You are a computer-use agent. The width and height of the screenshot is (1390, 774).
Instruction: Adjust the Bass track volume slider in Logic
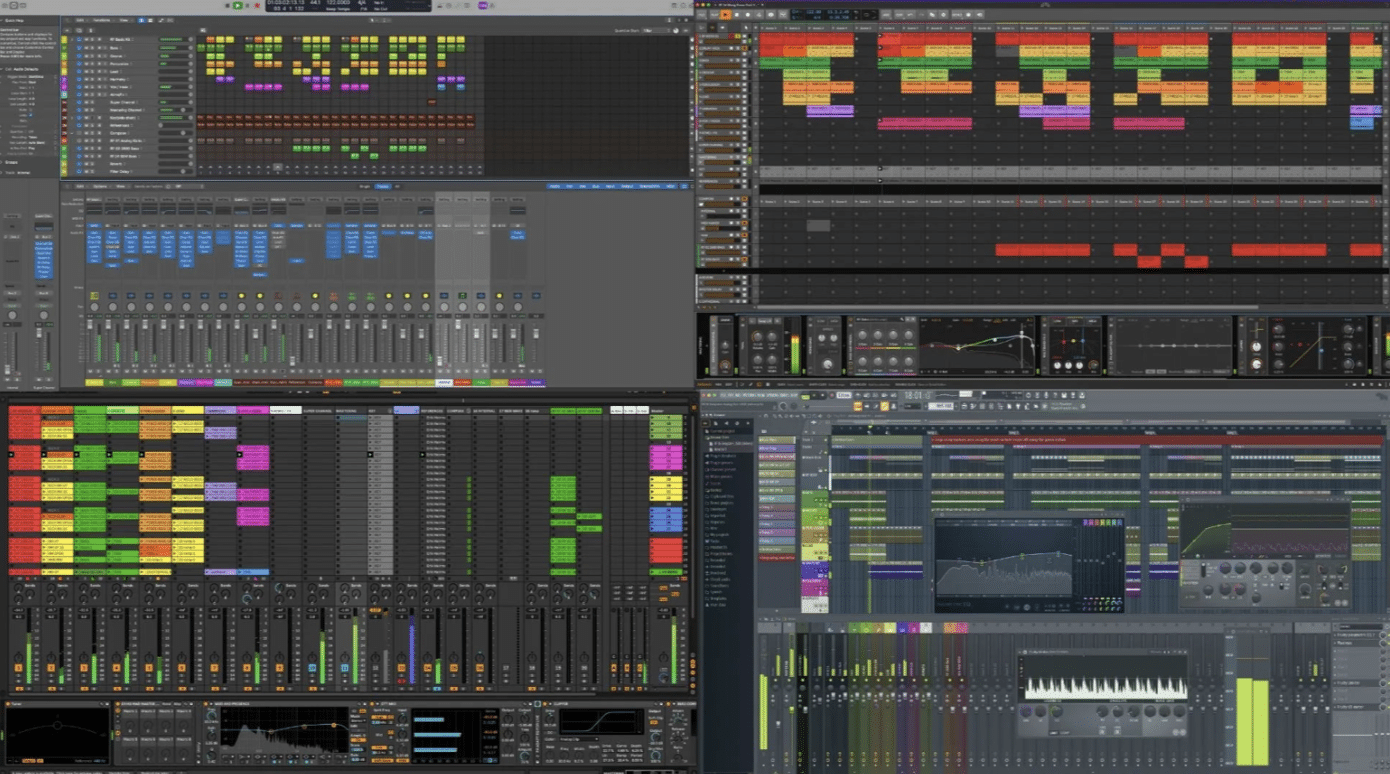[x=175, y=47]
